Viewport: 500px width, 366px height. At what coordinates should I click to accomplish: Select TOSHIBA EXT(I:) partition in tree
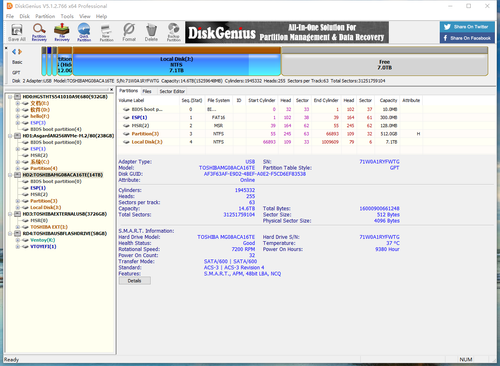click(x=49, y=227)
